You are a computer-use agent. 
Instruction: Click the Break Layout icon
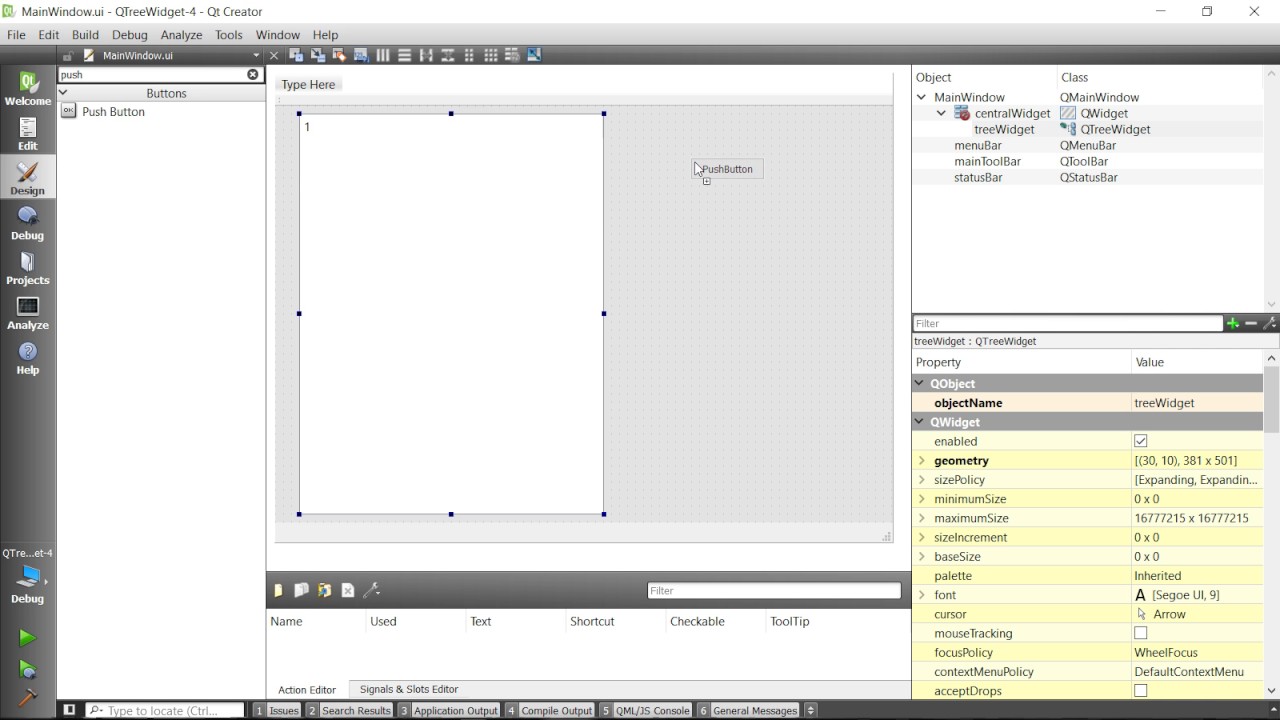(x=512, y=55)
